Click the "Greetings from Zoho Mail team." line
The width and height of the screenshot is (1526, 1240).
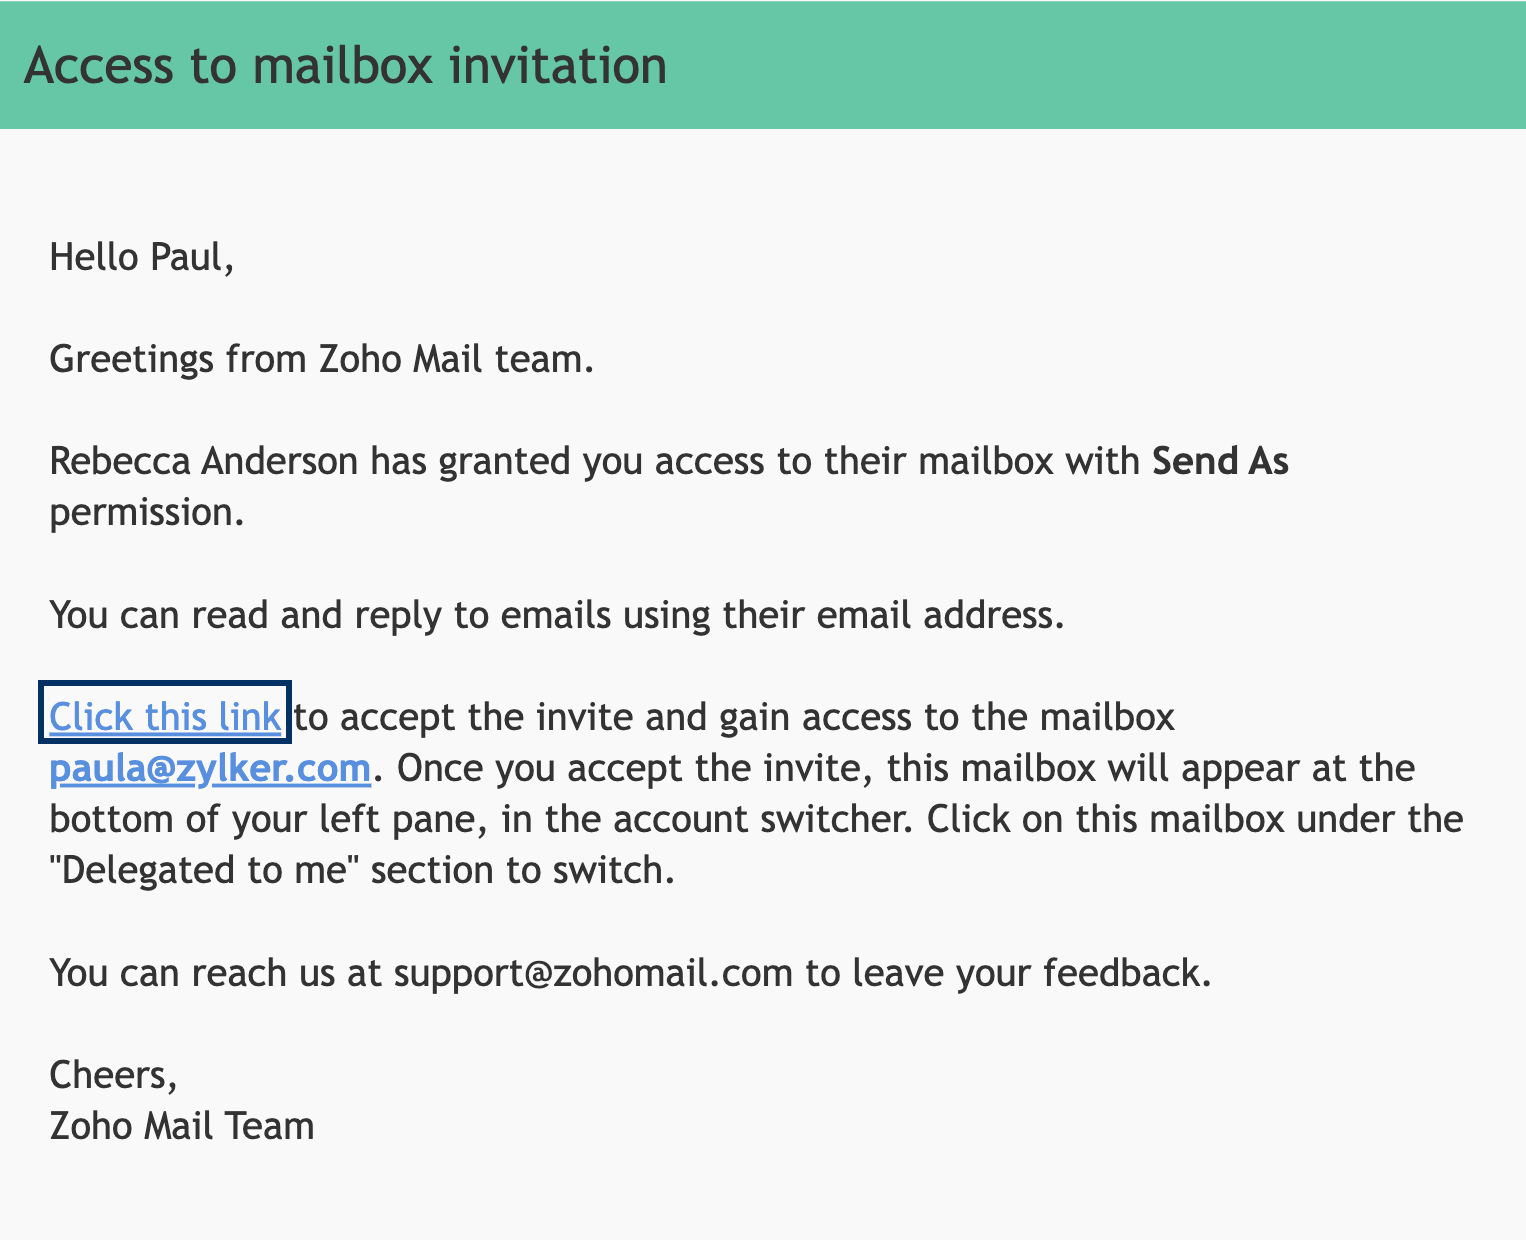pyautogui.click(x=321, y=359)
